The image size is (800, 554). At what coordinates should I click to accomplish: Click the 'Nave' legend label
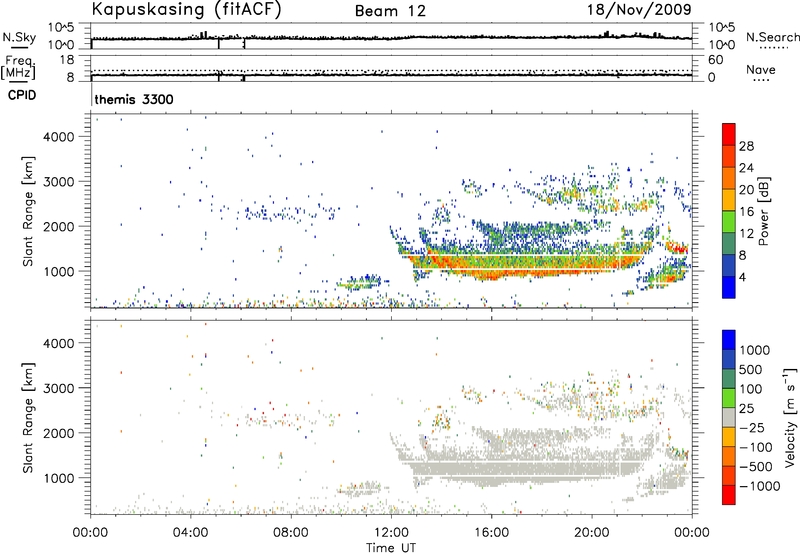coord(761,69)
